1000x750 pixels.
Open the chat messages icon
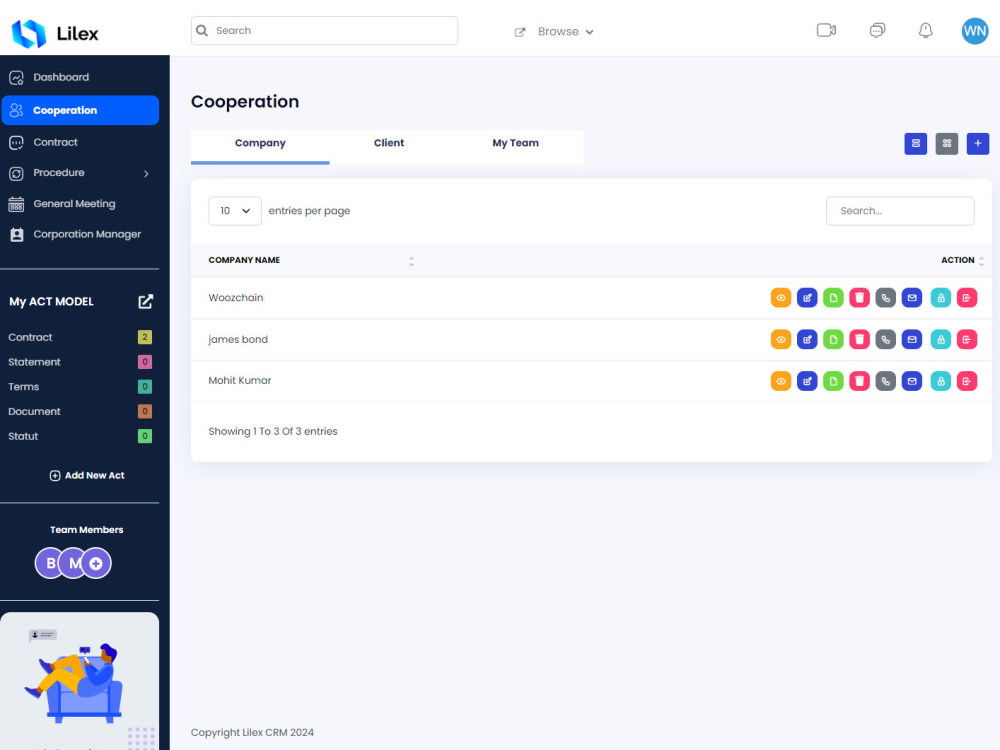tap(877, 31)
